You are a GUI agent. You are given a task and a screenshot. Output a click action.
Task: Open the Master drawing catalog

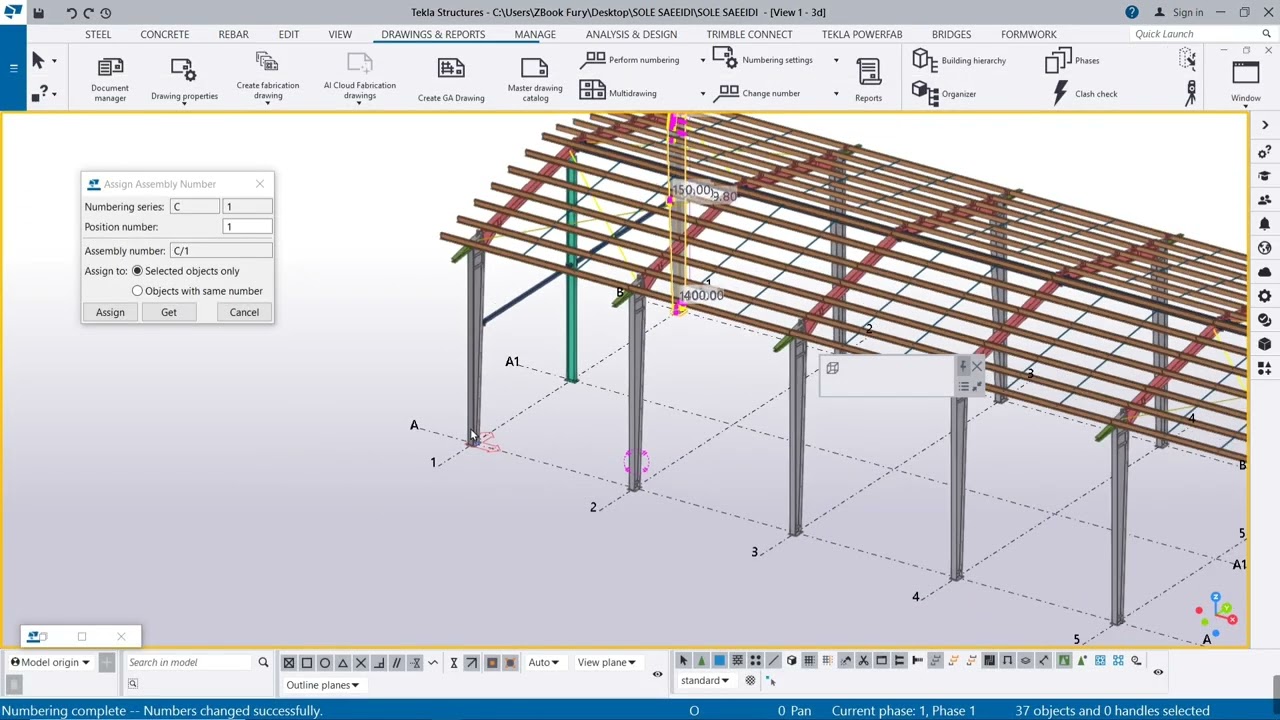tap(535, 77)
